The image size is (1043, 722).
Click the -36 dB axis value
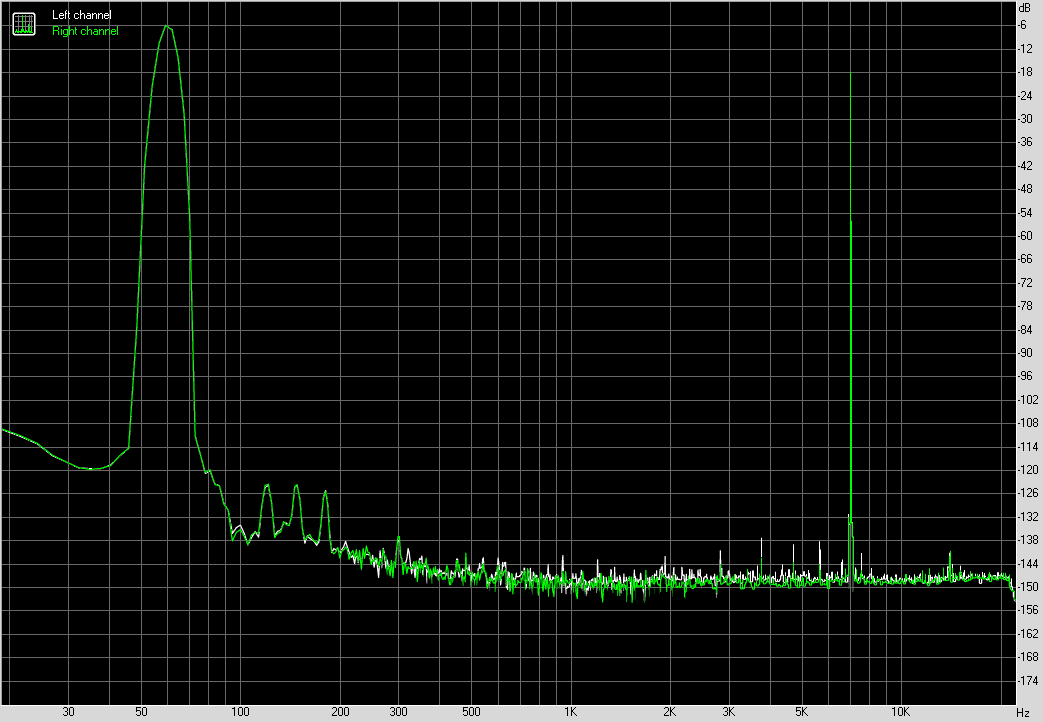1025,142
